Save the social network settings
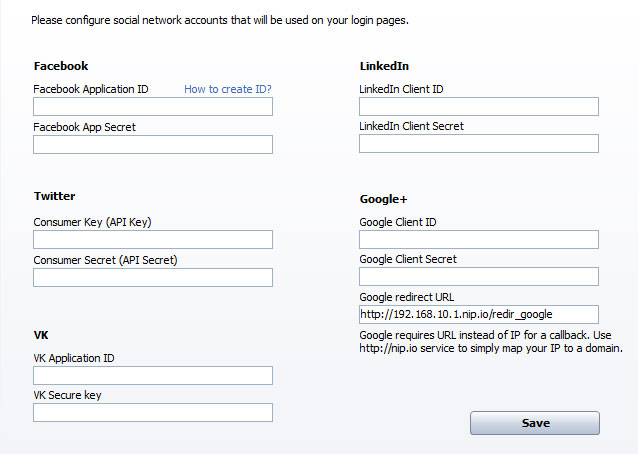 (x=535, y=423)
